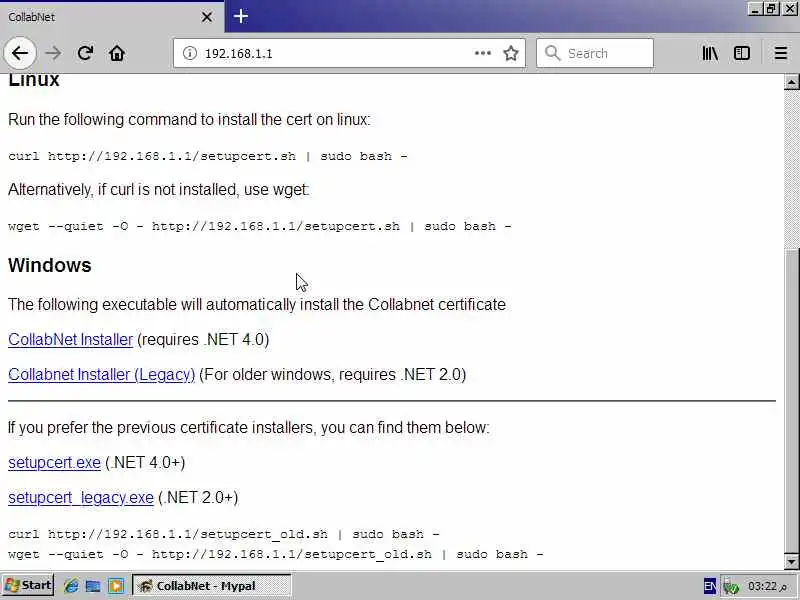Open the hamburger application menu
Image resolution: width=800 pixels, height=600 pixels.
[781, 53]
